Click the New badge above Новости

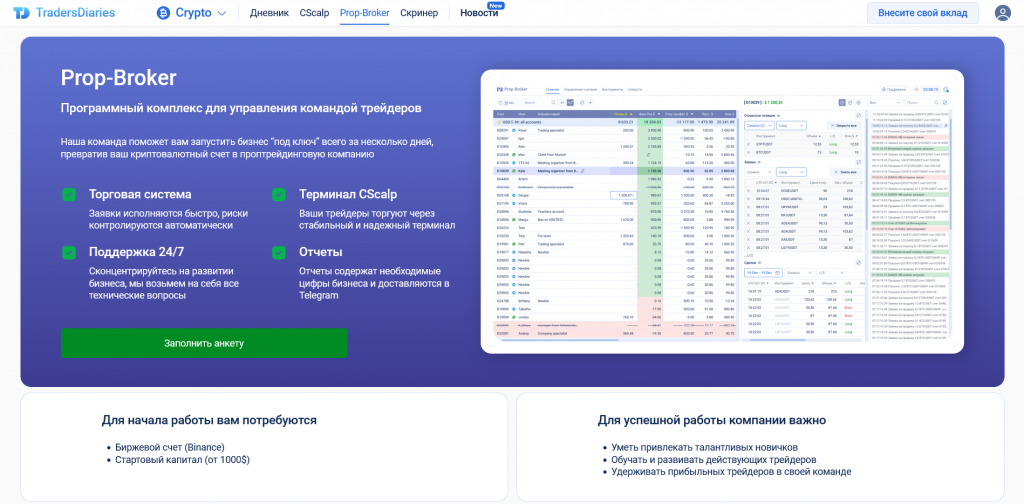pyautogui.click(x=496, y=5)
